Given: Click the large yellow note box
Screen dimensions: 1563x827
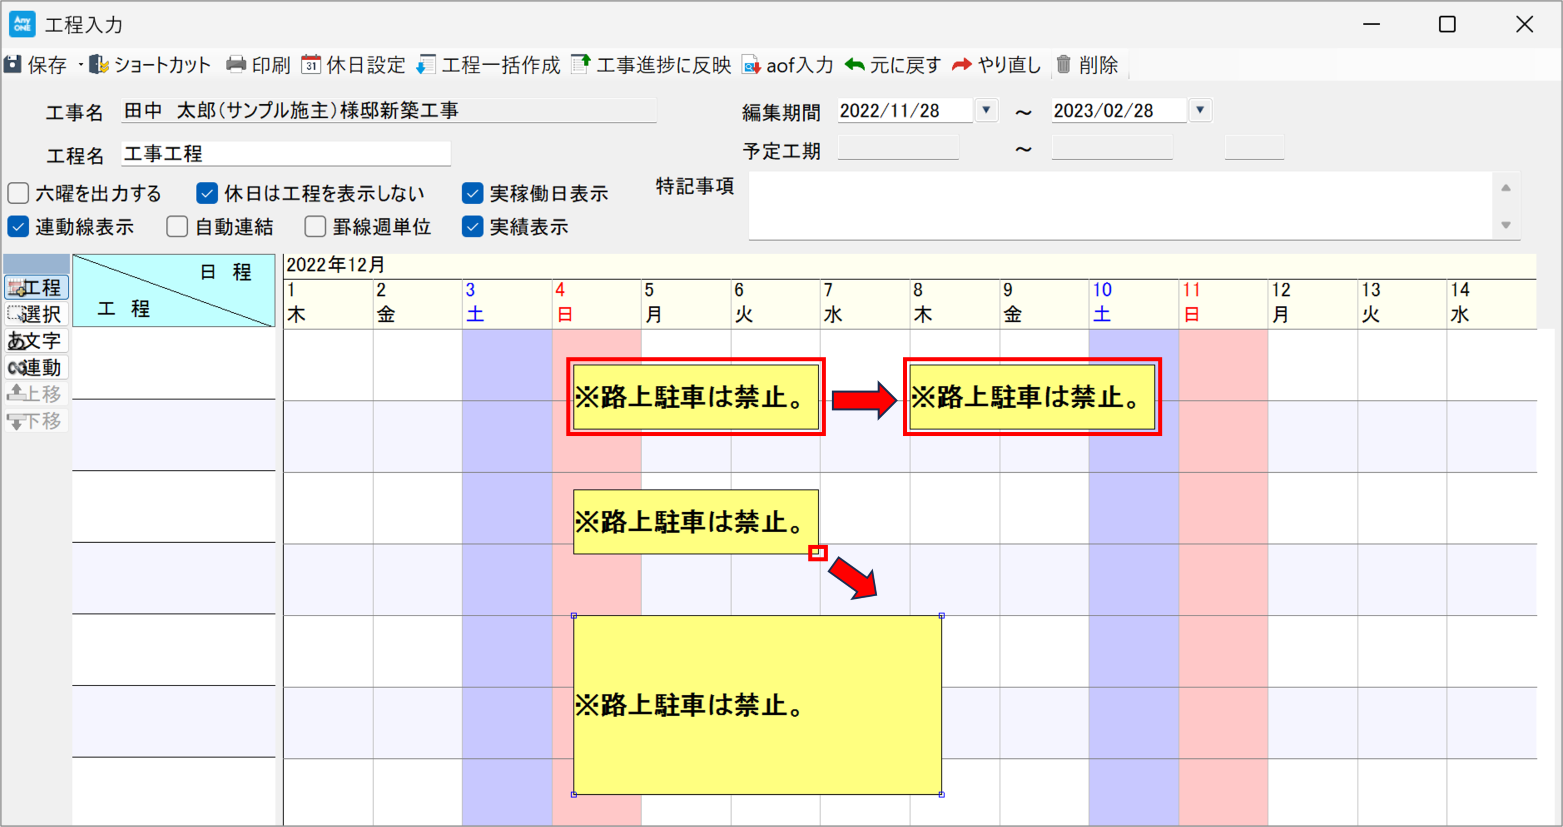Looking at the screenshot, I should click(757, 705).
